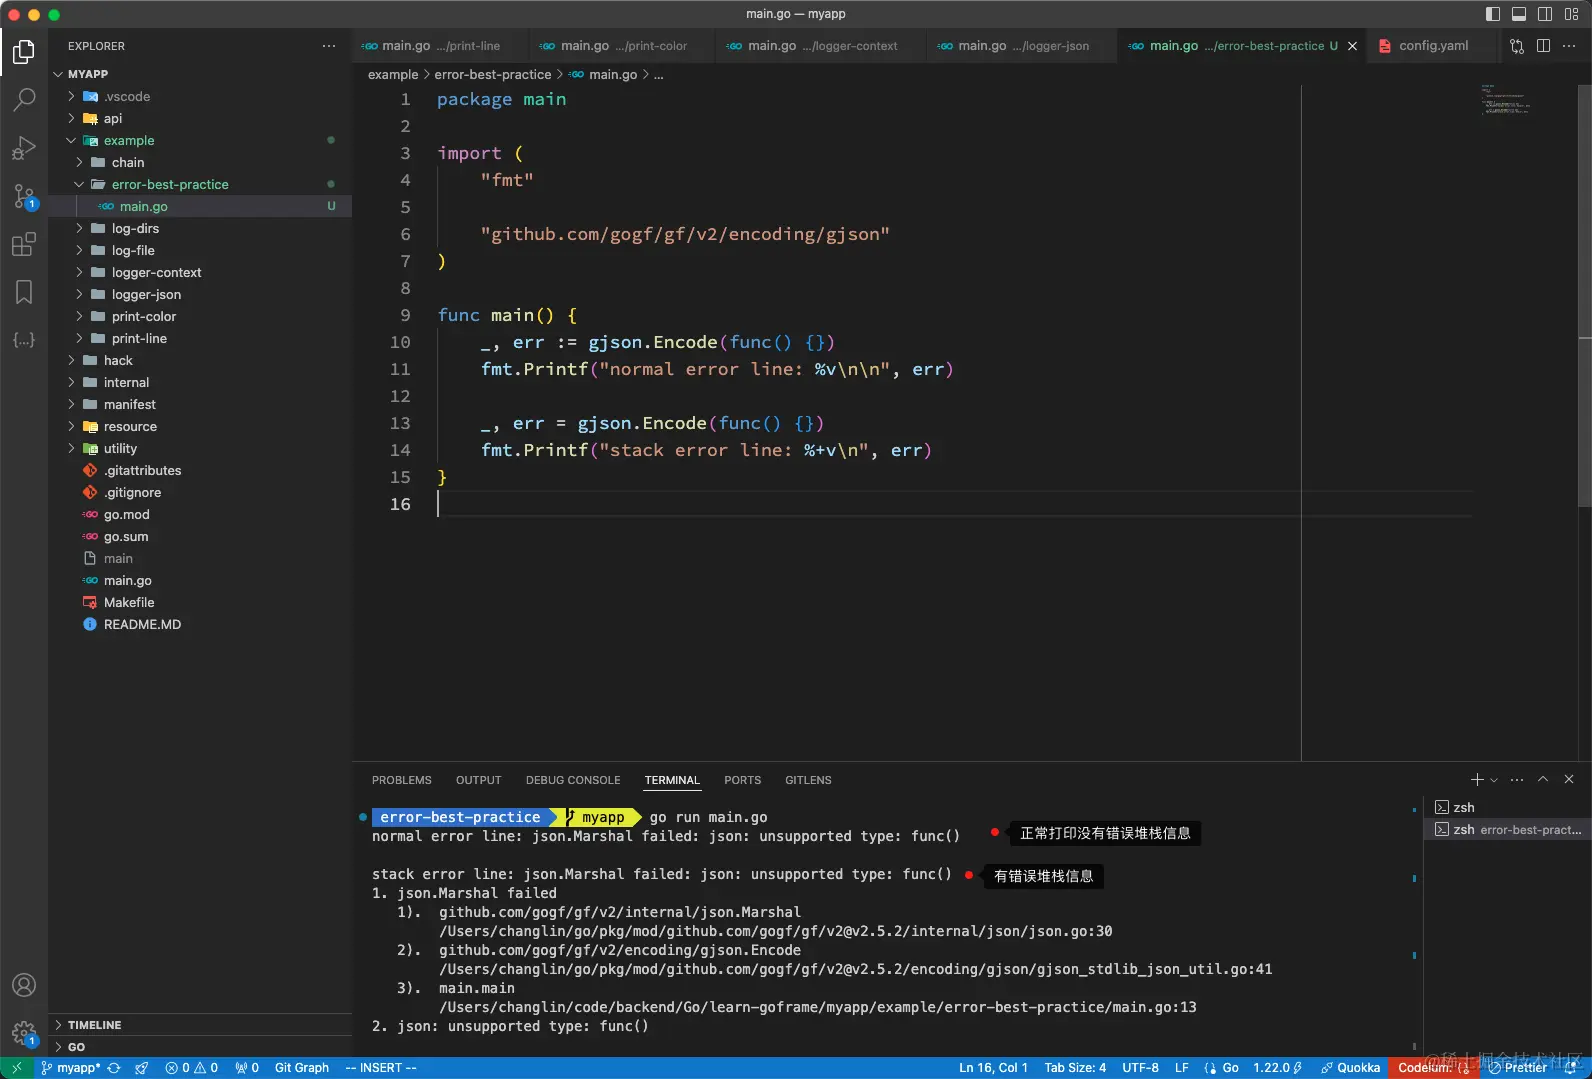Show errors and warnings count
Viewport: 1592px width, 1079px height.
click(x=192, y=1068)
